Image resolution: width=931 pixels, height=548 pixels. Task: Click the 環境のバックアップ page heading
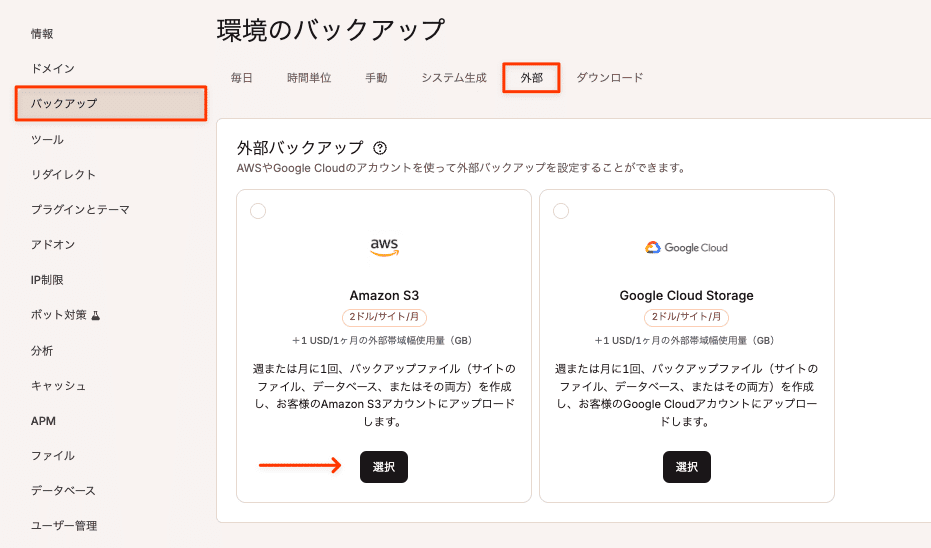pos(331,30)
